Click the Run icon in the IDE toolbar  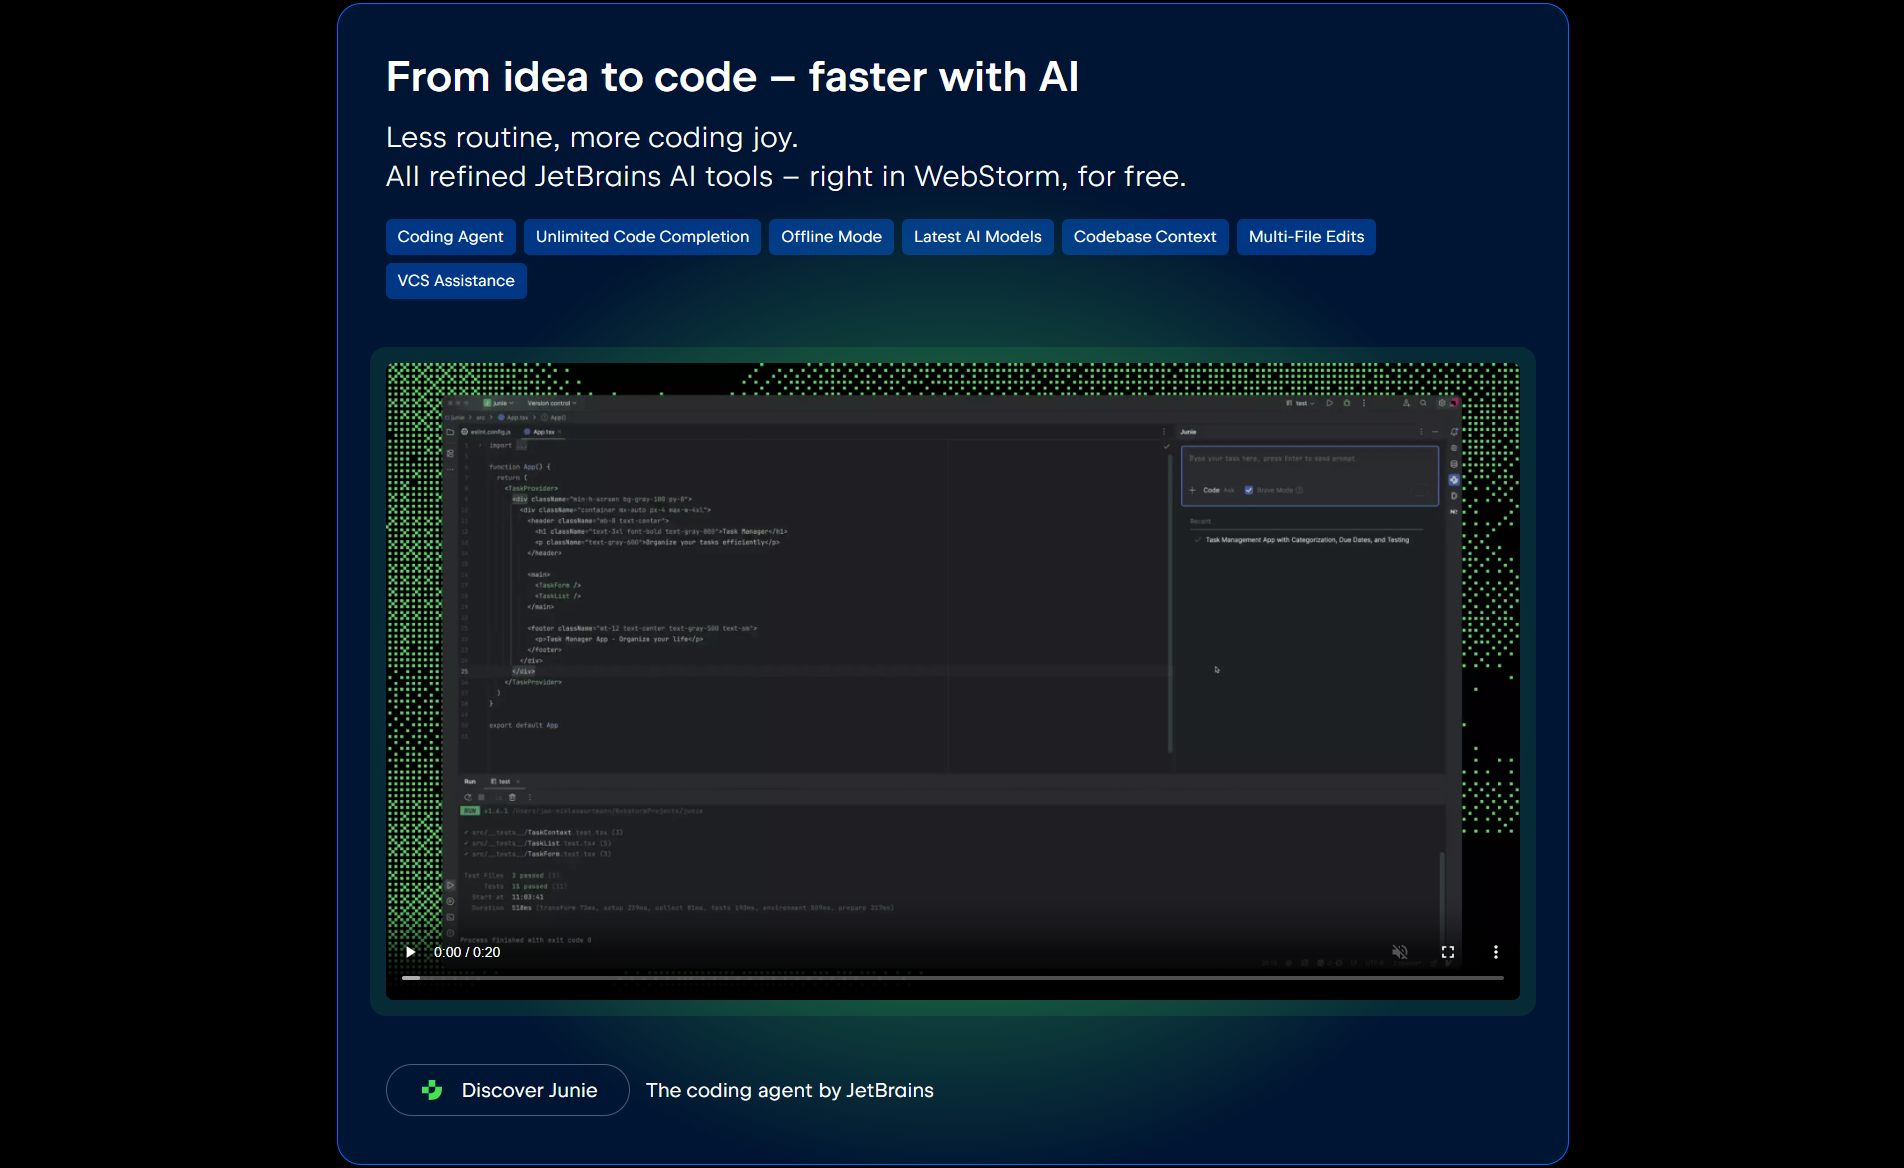pyautogui.click(x=1330, y=404)
